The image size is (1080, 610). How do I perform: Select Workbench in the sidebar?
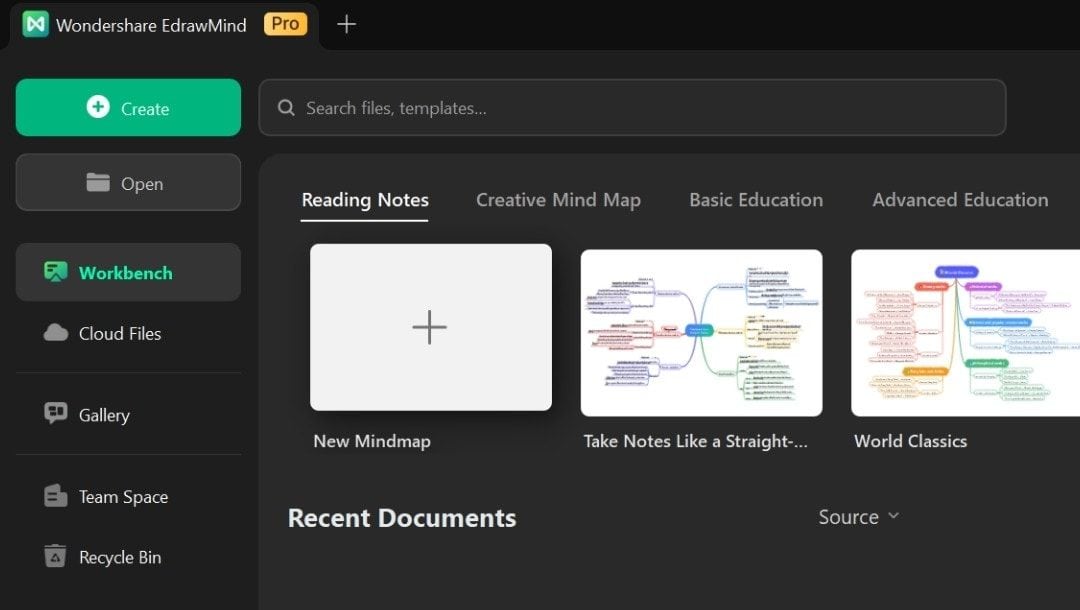pos(128,273)
